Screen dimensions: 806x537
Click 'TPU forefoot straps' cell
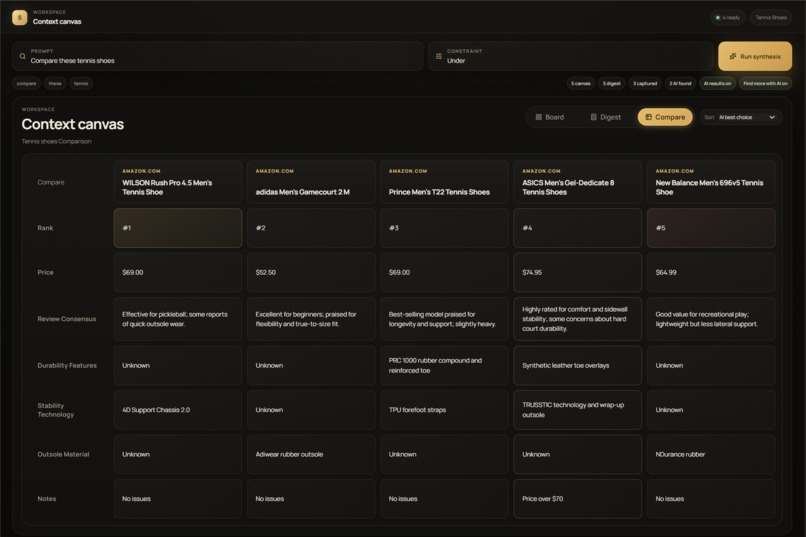pyautogui.click(x=444, y=410)
